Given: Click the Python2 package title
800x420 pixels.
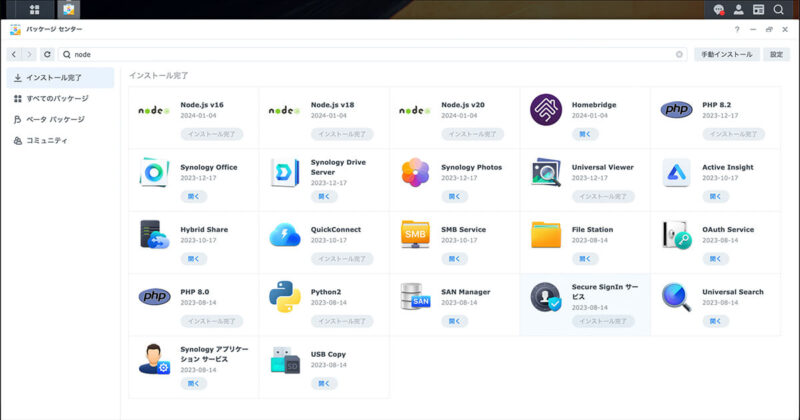Looking at the screenshot, I should pos(326,292).
